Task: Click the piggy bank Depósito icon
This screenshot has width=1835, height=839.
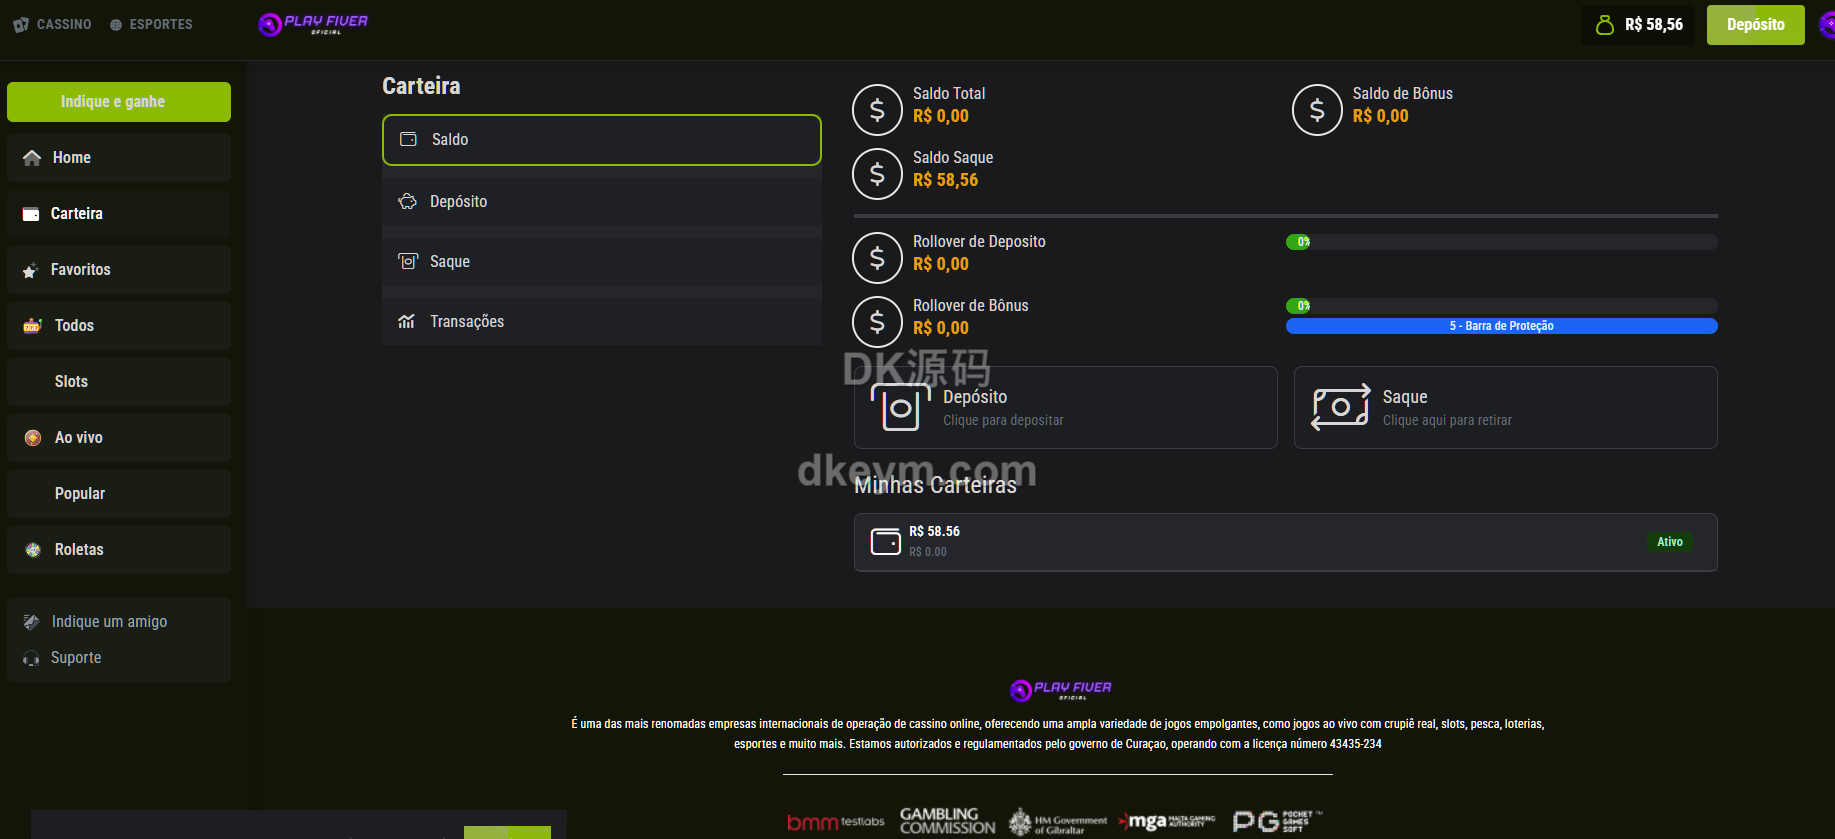Action: coord(407,202)
